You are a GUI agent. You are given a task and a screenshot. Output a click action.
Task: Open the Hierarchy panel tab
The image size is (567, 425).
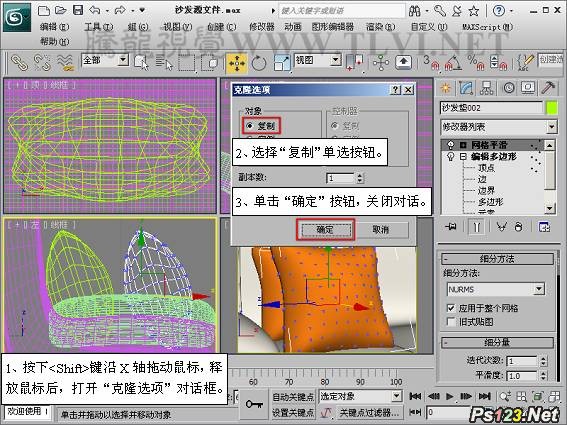(x=486, y=88)
